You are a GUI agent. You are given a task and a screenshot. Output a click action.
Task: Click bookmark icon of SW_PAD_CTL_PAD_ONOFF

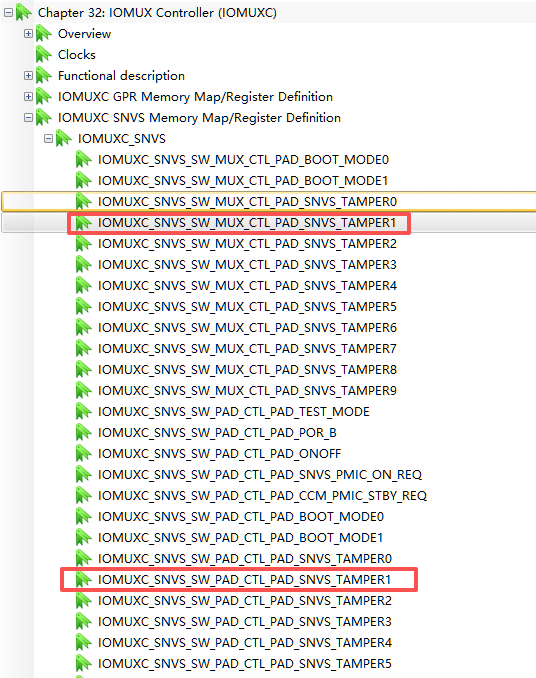pyautogui.click(x=83, y=454)
